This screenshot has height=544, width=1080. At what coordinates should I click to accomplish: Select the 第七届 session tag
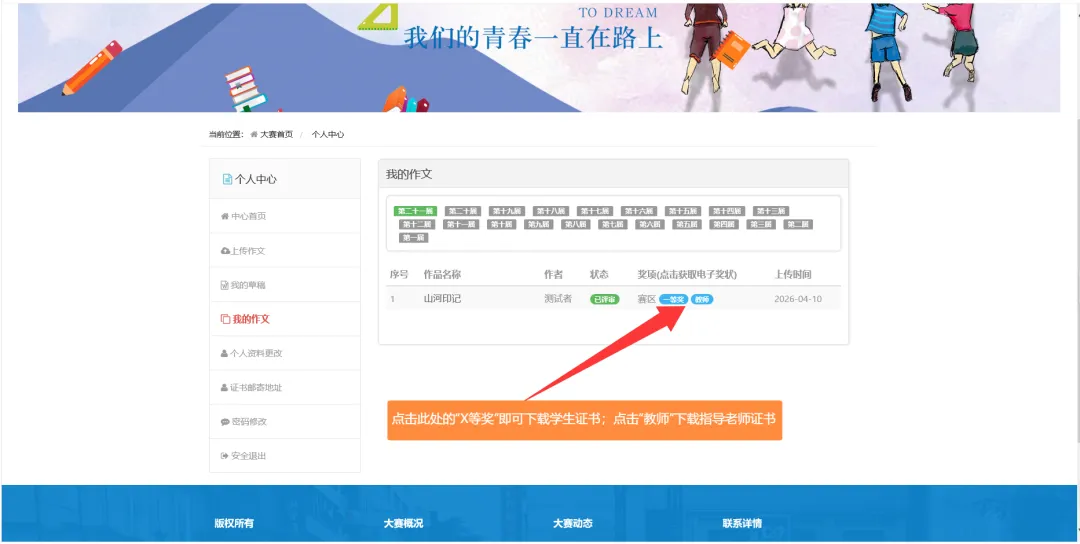(x=613, y=224)
